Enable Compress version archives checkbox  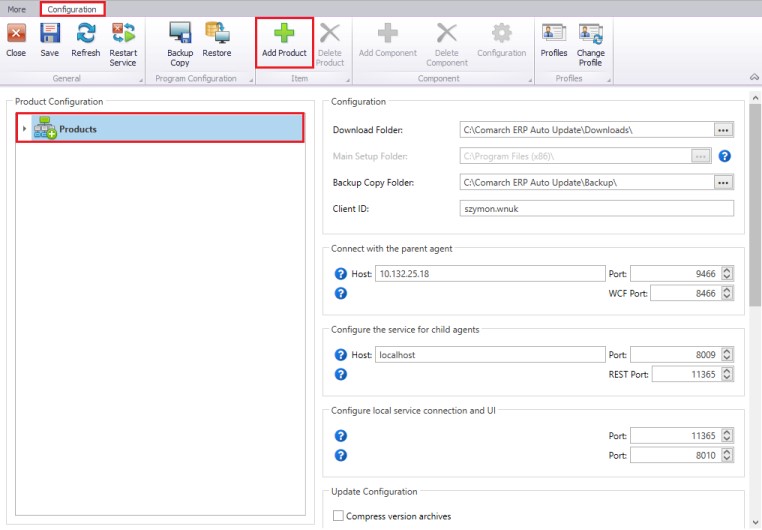coord(338,515)
